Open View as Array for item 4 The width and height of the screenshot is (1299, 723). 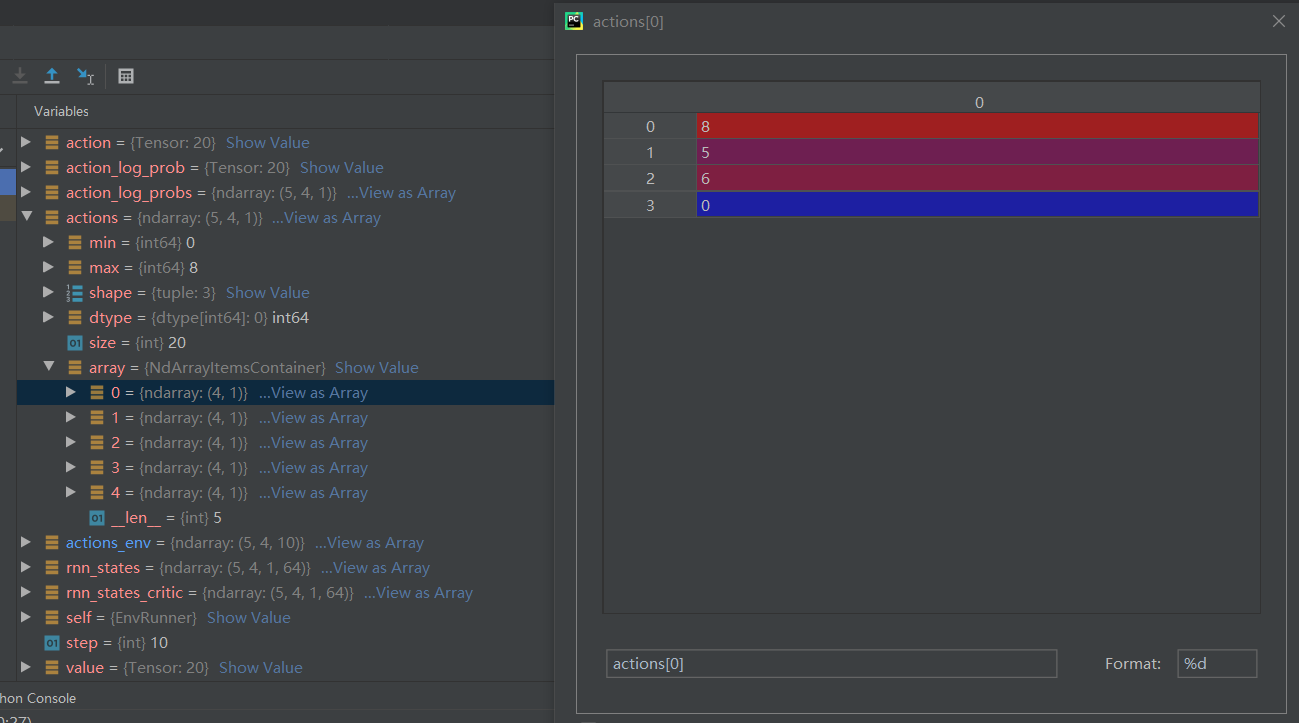click(x=313, y=492)
